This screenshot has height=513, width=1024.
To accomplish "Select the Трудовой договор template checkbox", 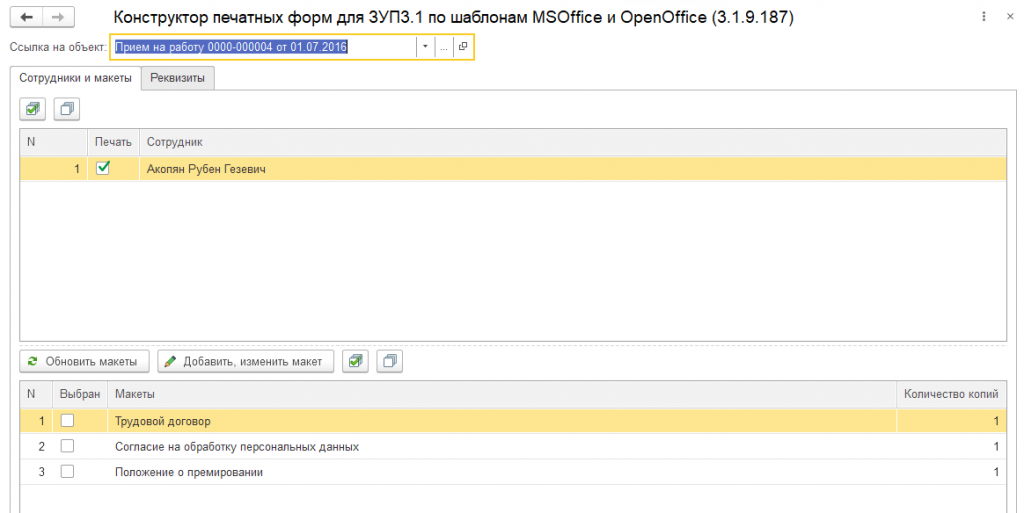I will pos(68,421).
